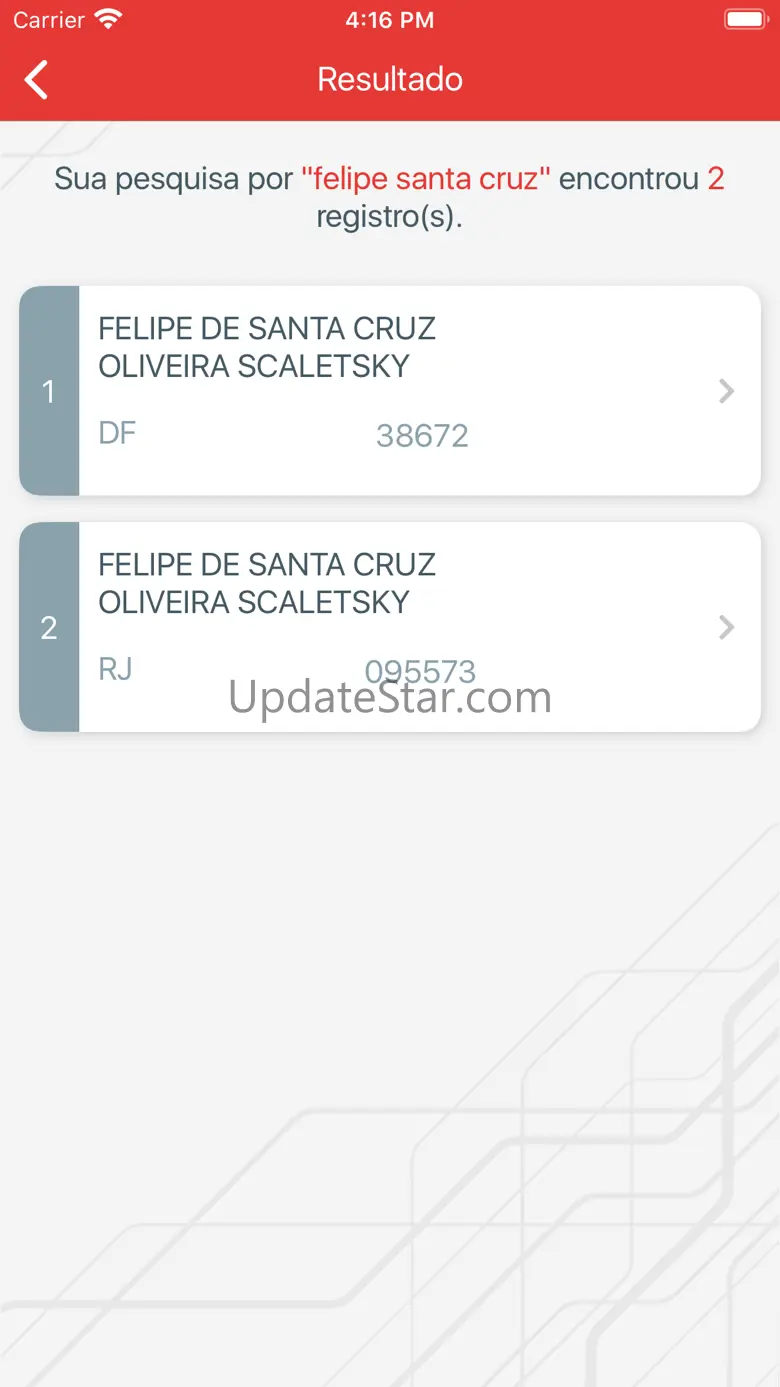Image resolution: width=780 pixels, height=1387 pixels.
Task: Tap the 4:16 PM clock
Action: 390,20
